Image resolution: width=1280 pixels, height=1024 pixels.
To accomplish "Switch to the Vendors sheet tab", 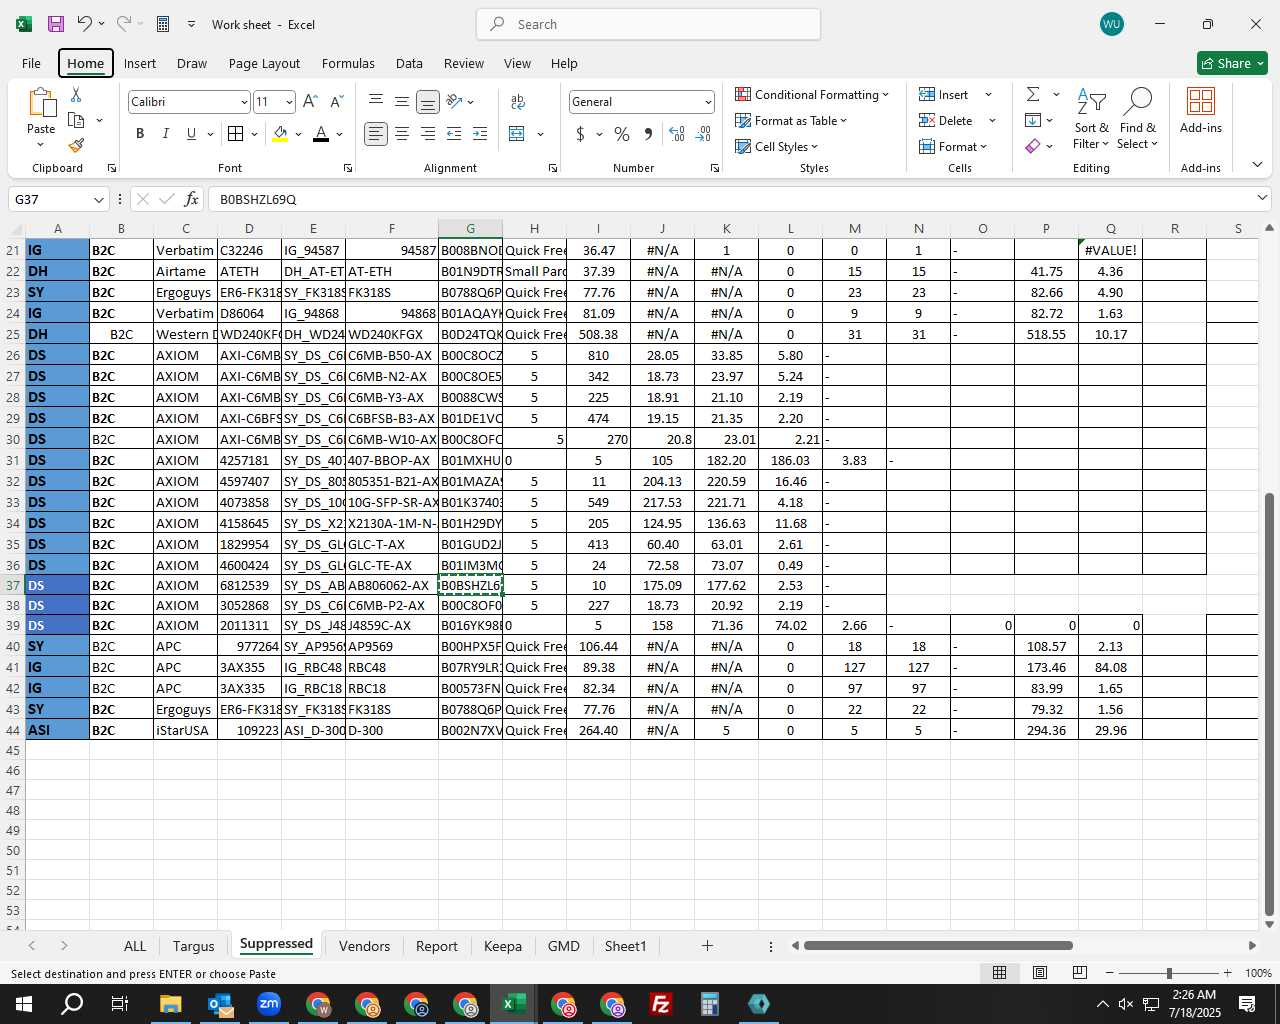I will pos(364,946).
